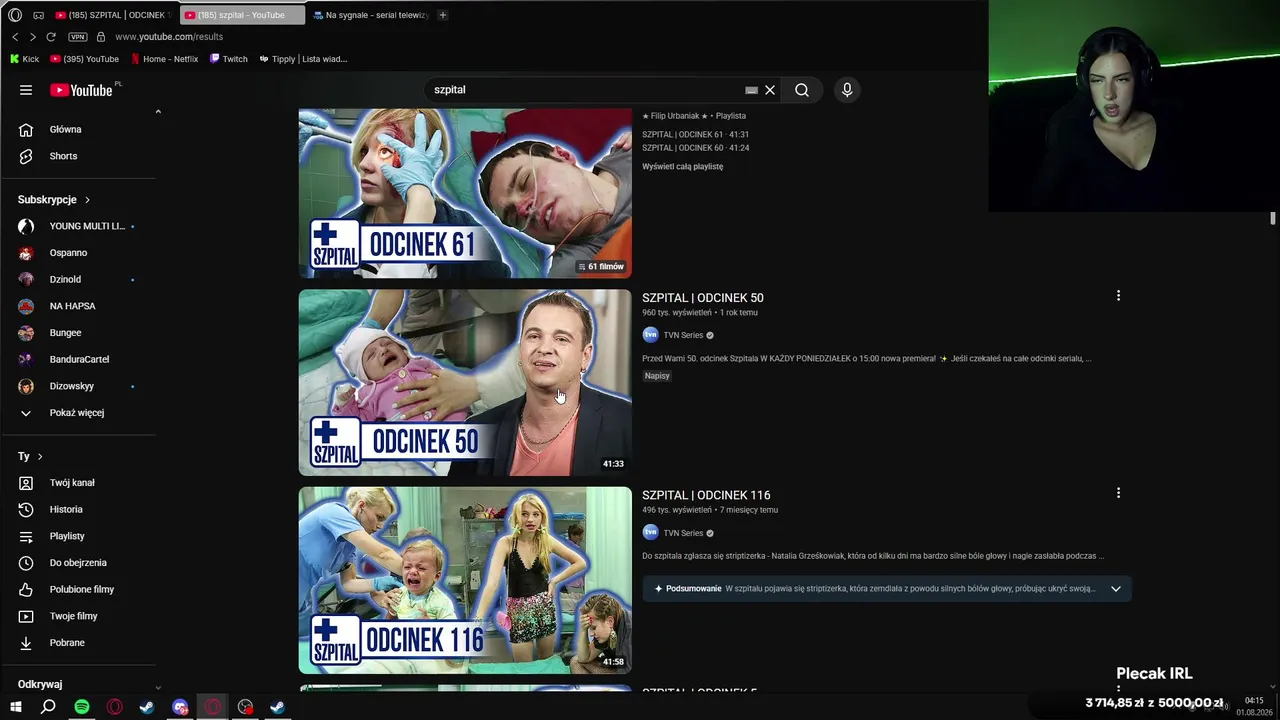Open the YouTube guide hamburger menu

click(26, 90)
